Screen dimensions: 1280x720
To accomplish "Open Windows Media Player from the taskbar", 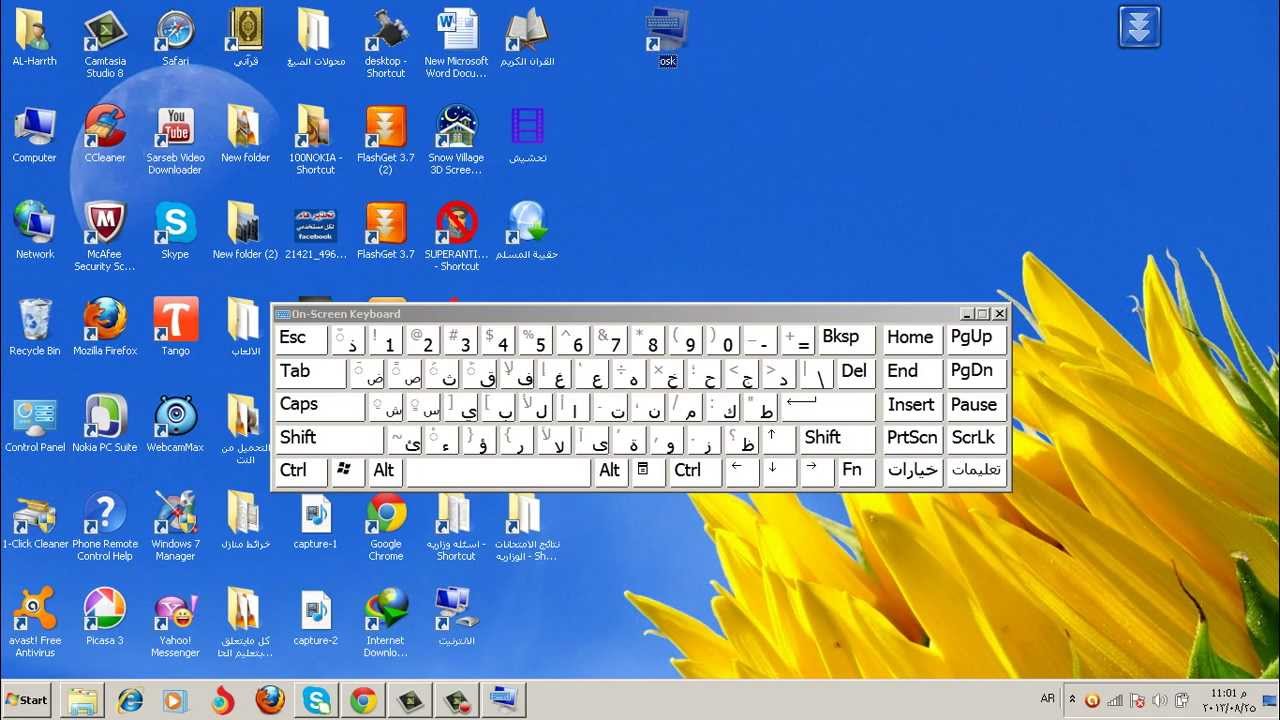I will coord(174,700).
